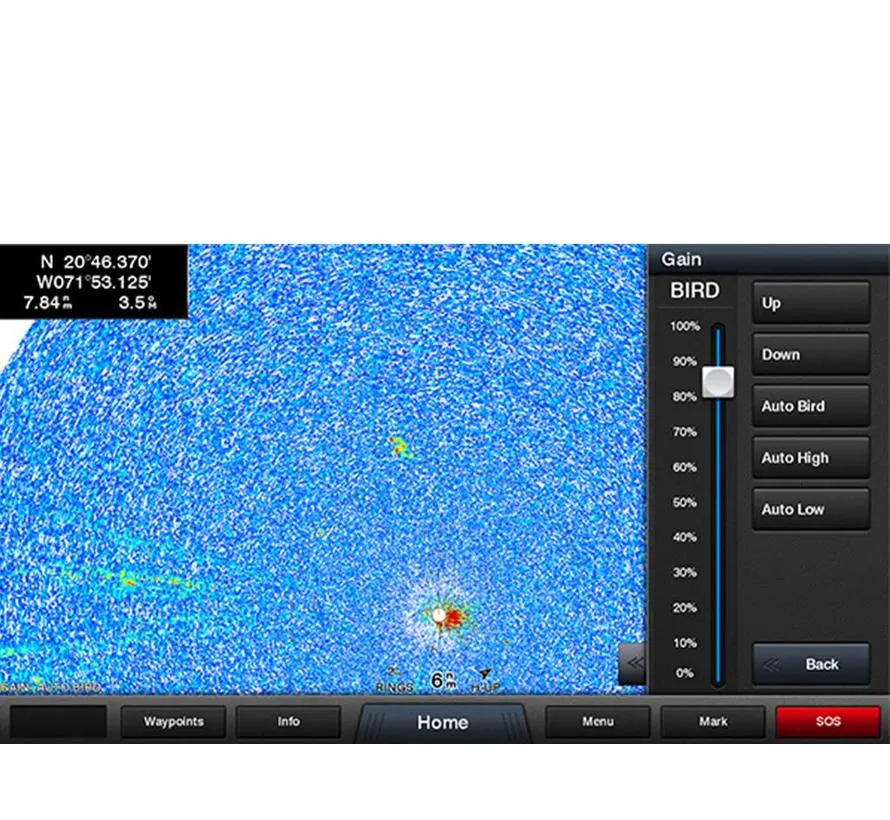The image size is (890, 820).
Task: Select Auto High gain mode
Action: pyautogui.click(x=811, y=458)
